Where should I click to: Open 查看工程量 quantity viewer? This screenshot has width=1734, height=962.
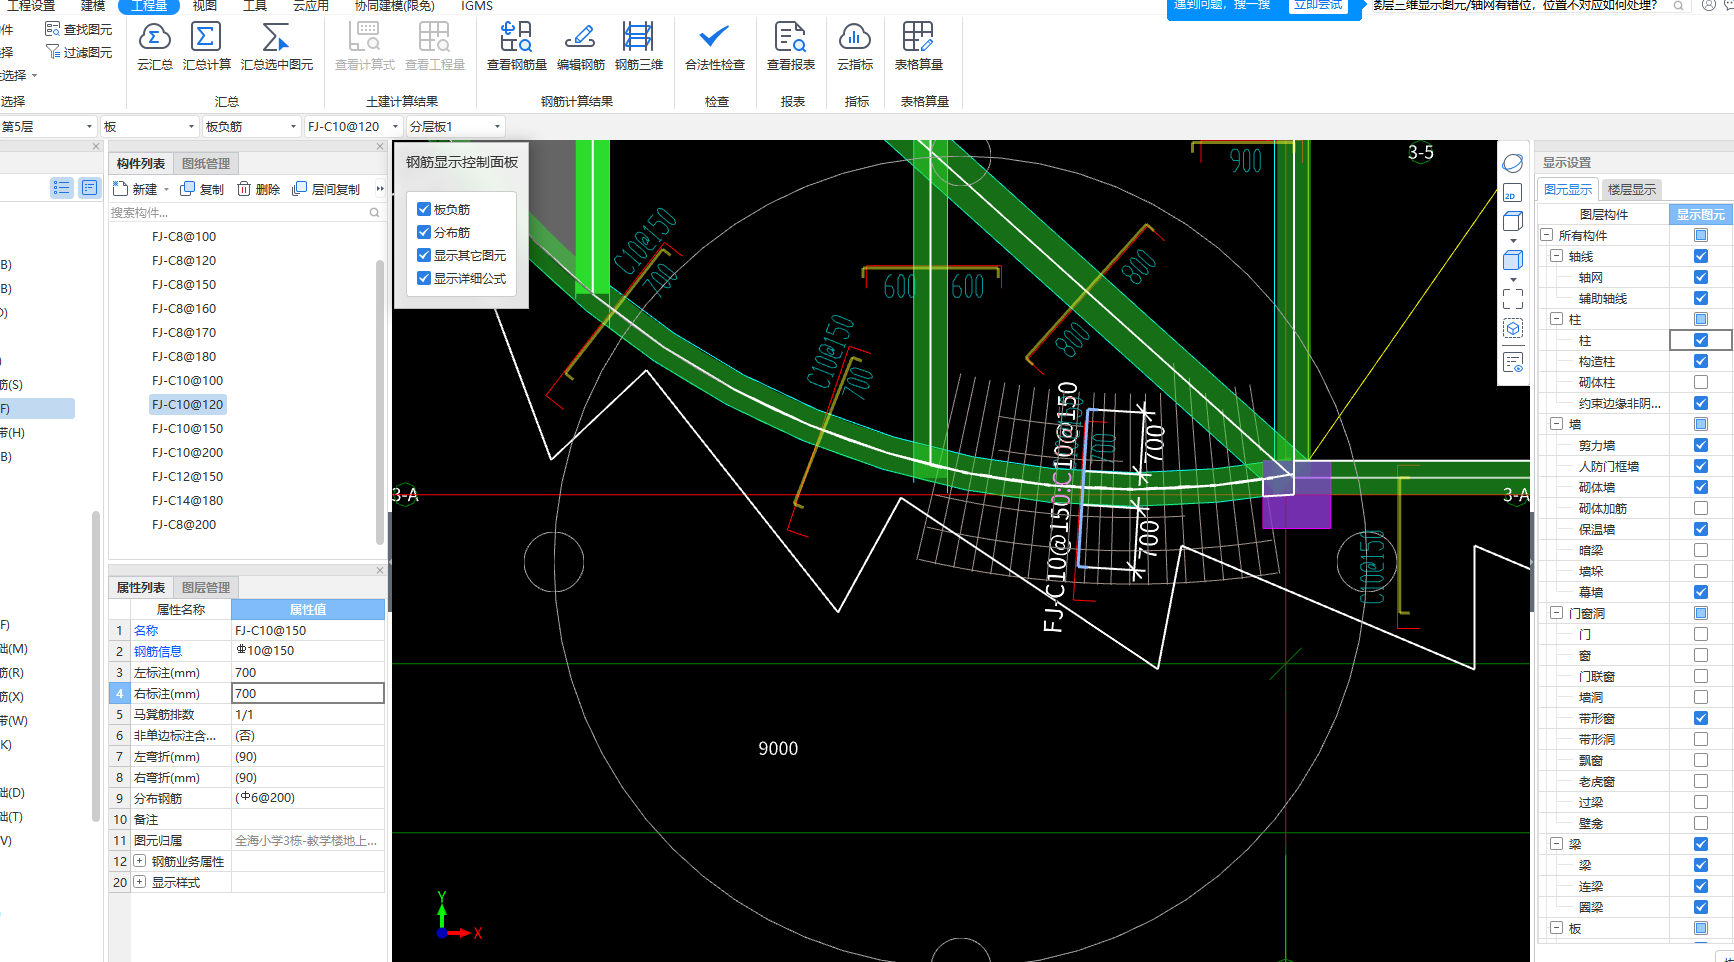tap(434, 46)
